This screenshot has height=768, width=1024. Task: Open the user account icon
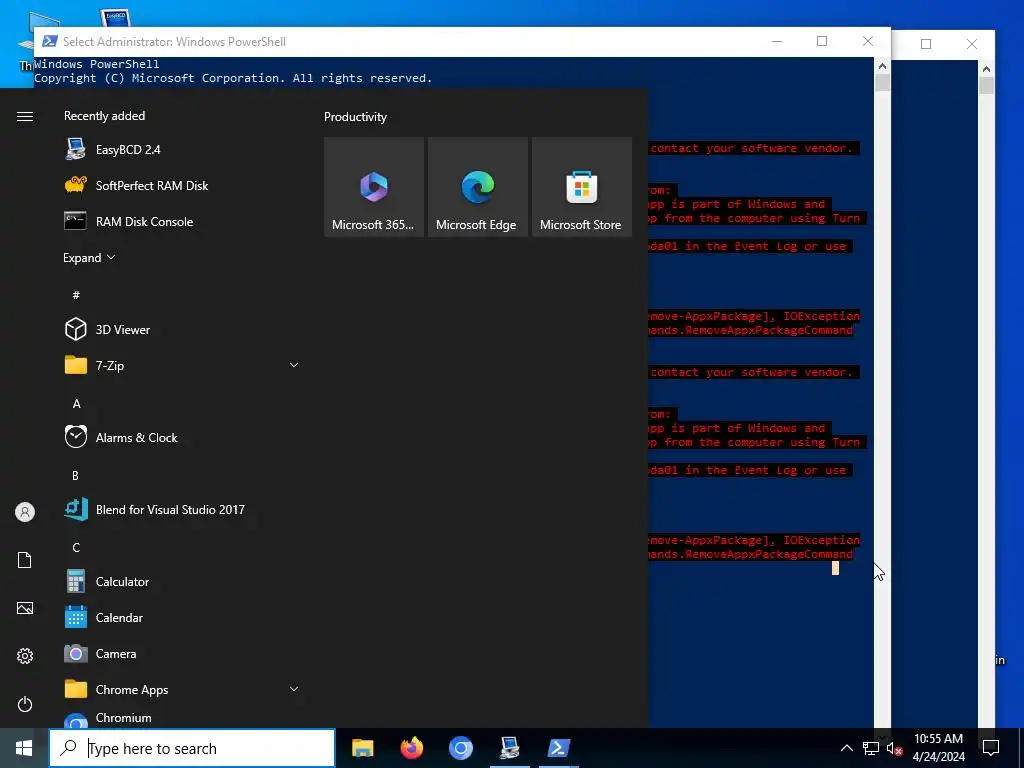click(25, 512)
